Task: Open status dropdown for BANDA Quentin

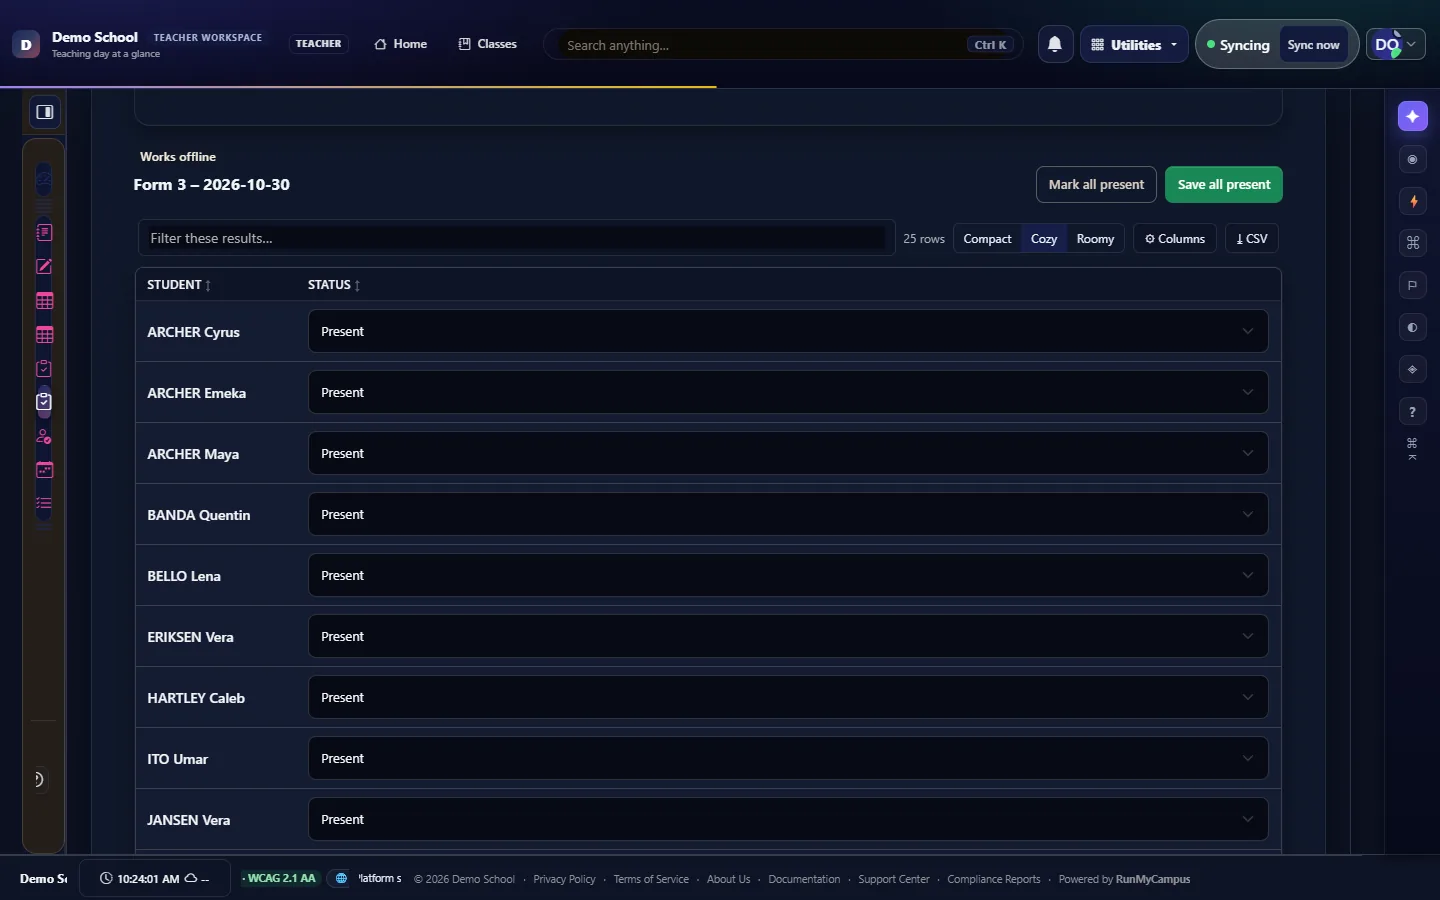Action: [x=788, y=514]
